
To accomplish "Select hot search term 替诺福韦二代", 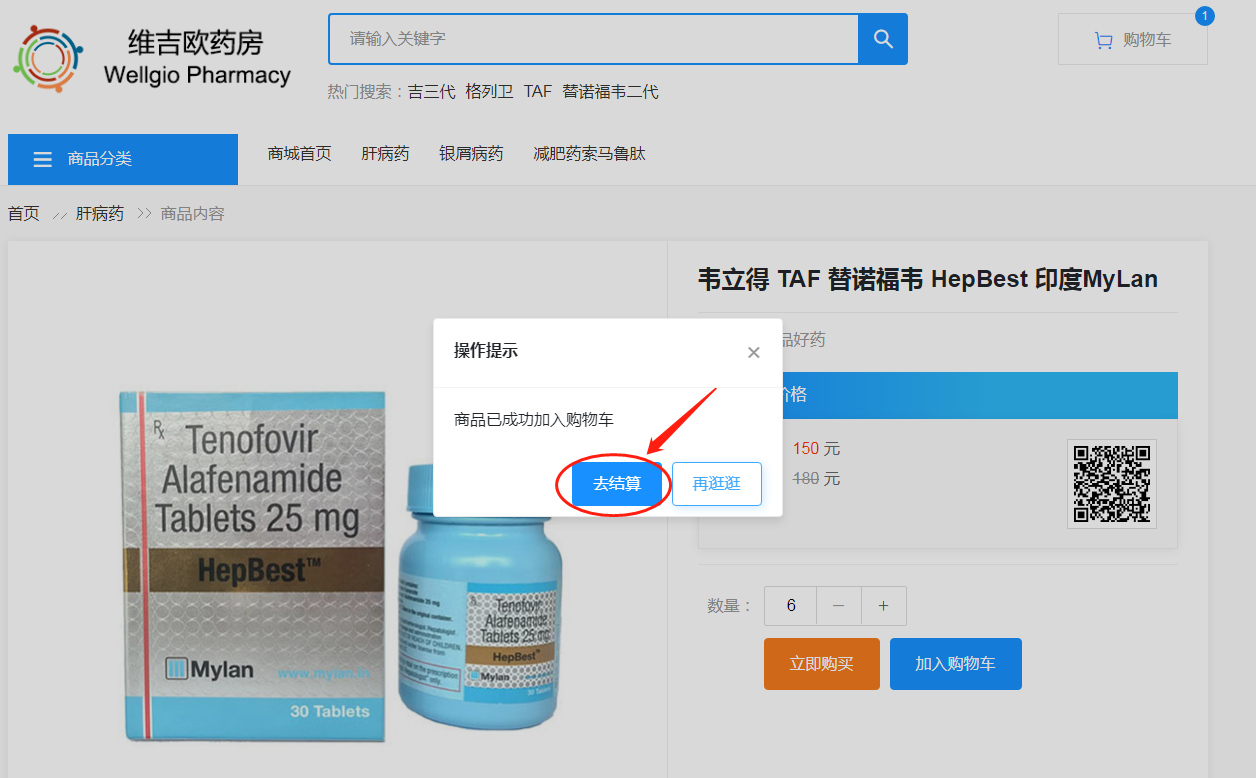I will click(610, 92).
